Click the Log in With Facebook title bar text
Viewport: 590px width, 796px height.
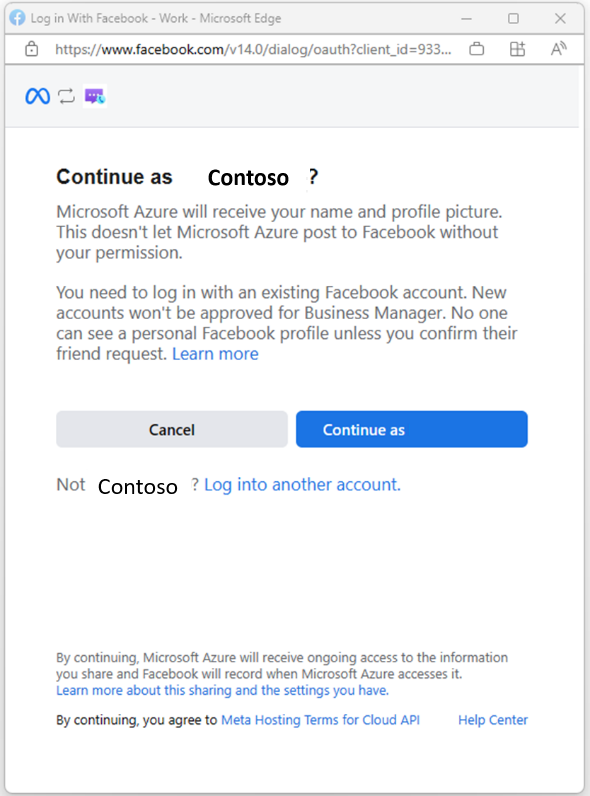tap(156, 18)
